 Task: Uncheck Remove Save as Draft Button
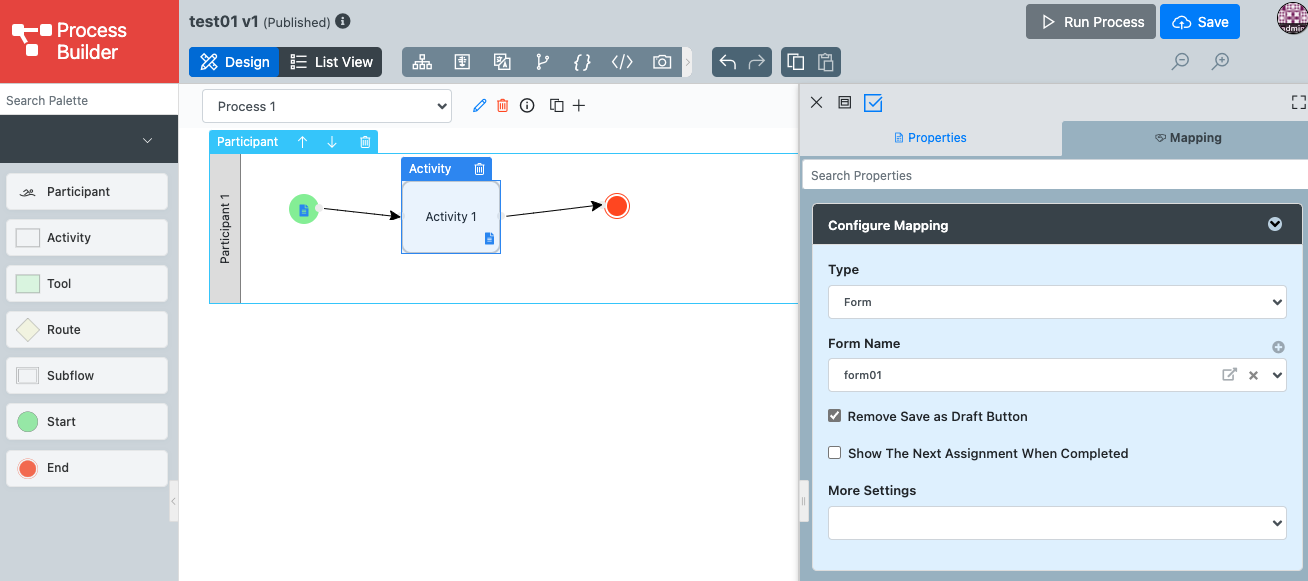pos(835,416)
